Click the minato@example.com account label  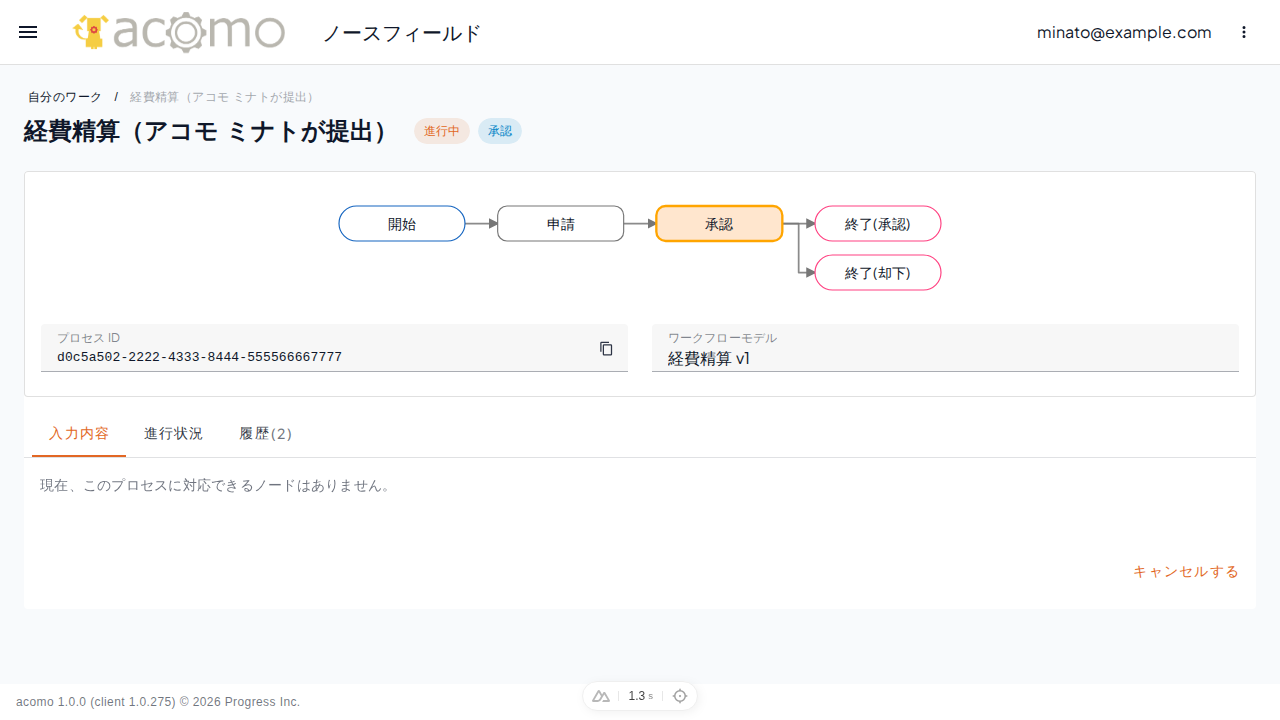(1124, 32)
